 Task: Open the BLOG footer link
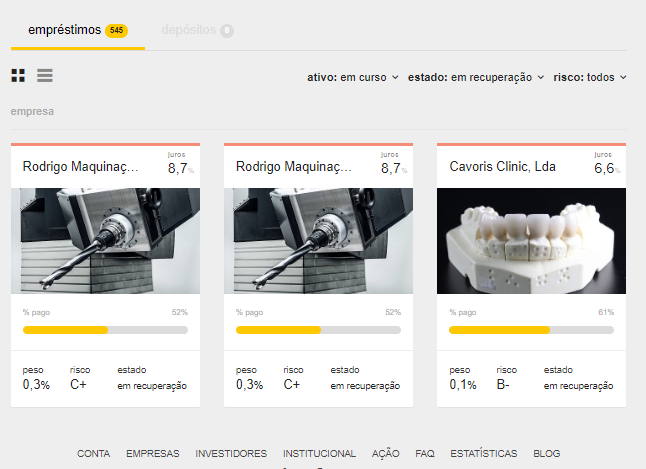point(547,454)
